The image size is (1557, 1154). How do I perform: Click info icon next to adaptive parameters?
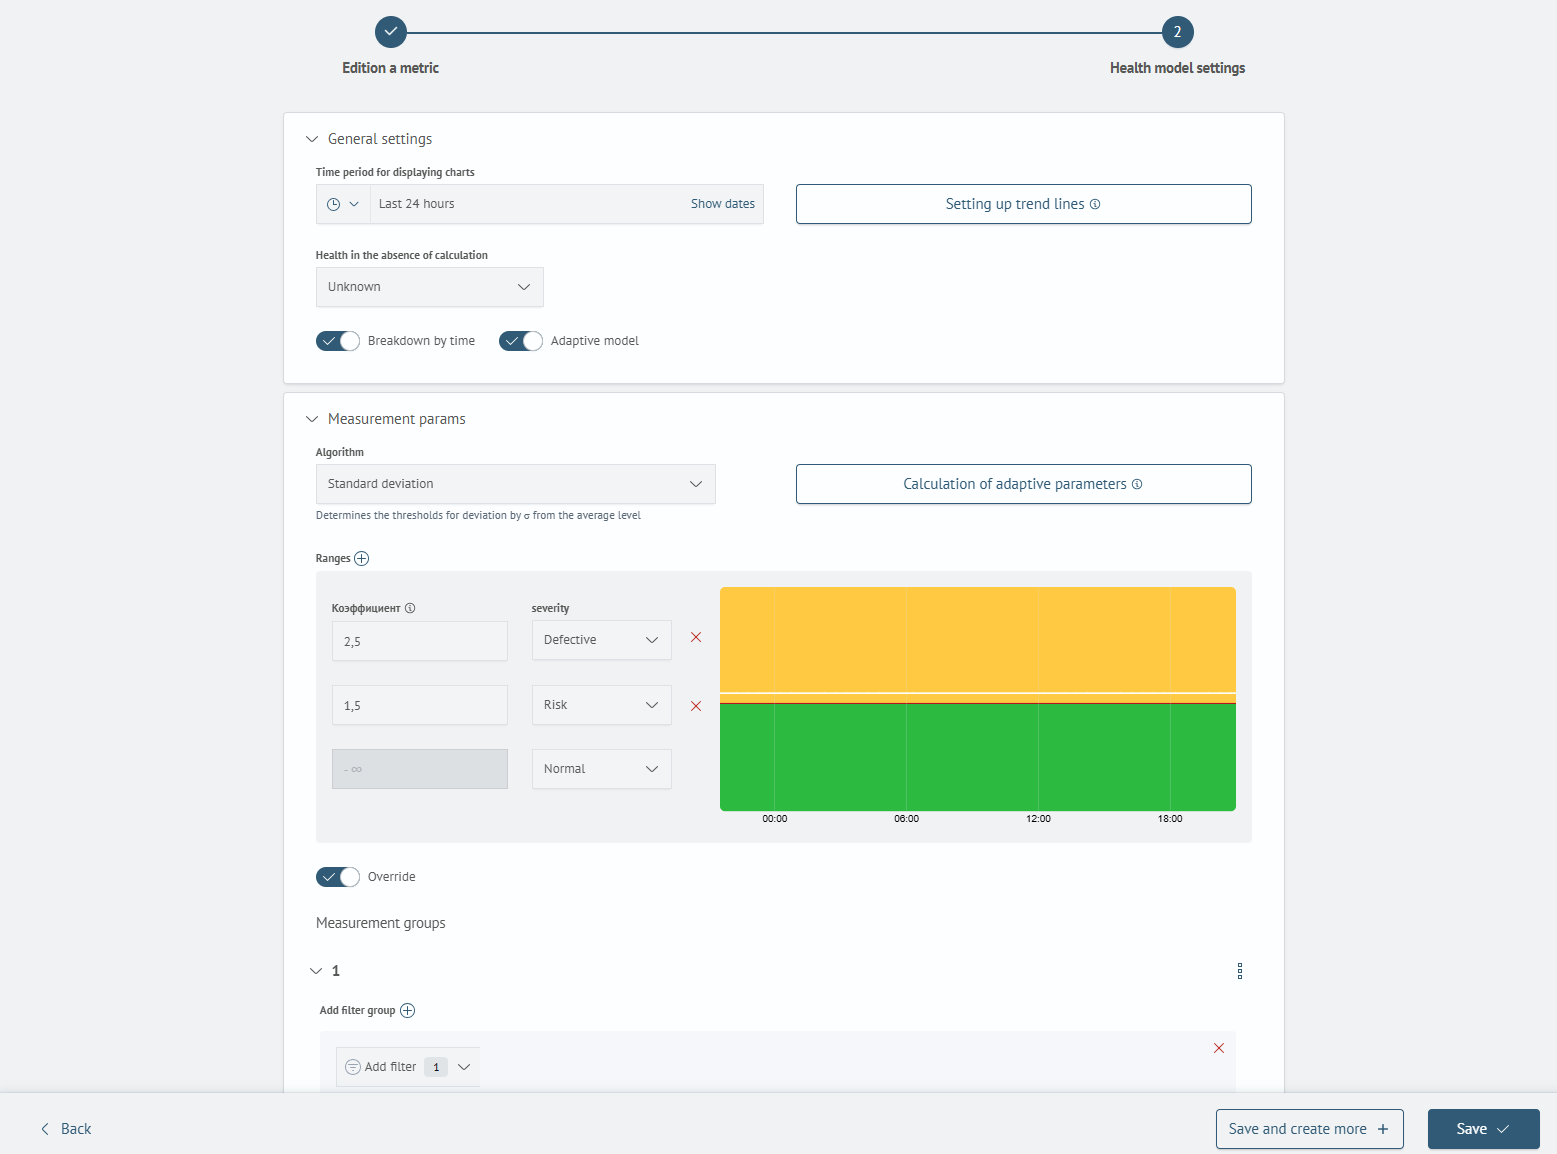click(x=1137, y=484)
